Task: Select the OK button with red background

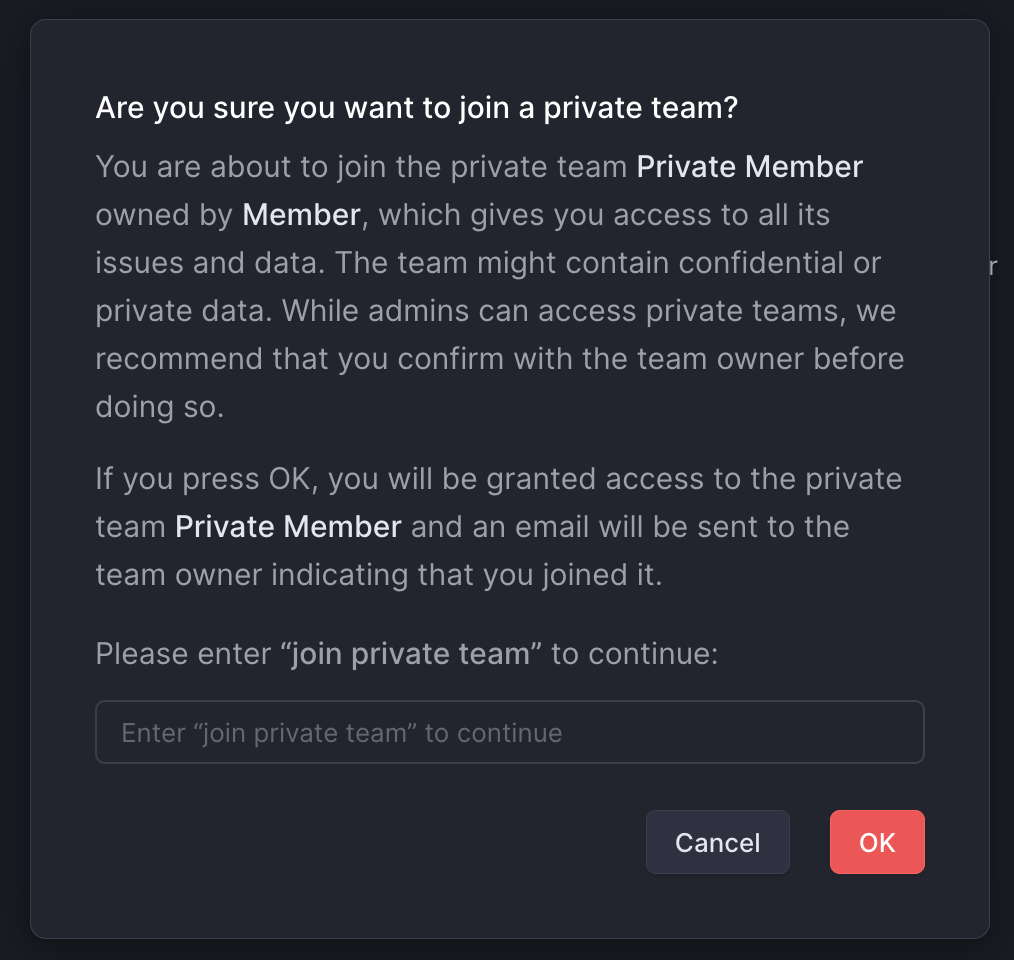Action: pyautogui.click(x=877, y=841)
